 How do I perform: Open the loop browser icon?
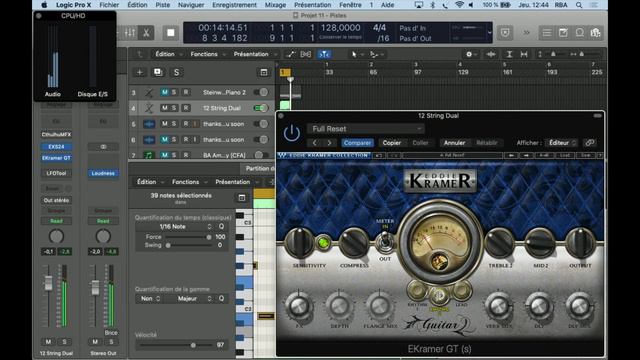(580, 33)
